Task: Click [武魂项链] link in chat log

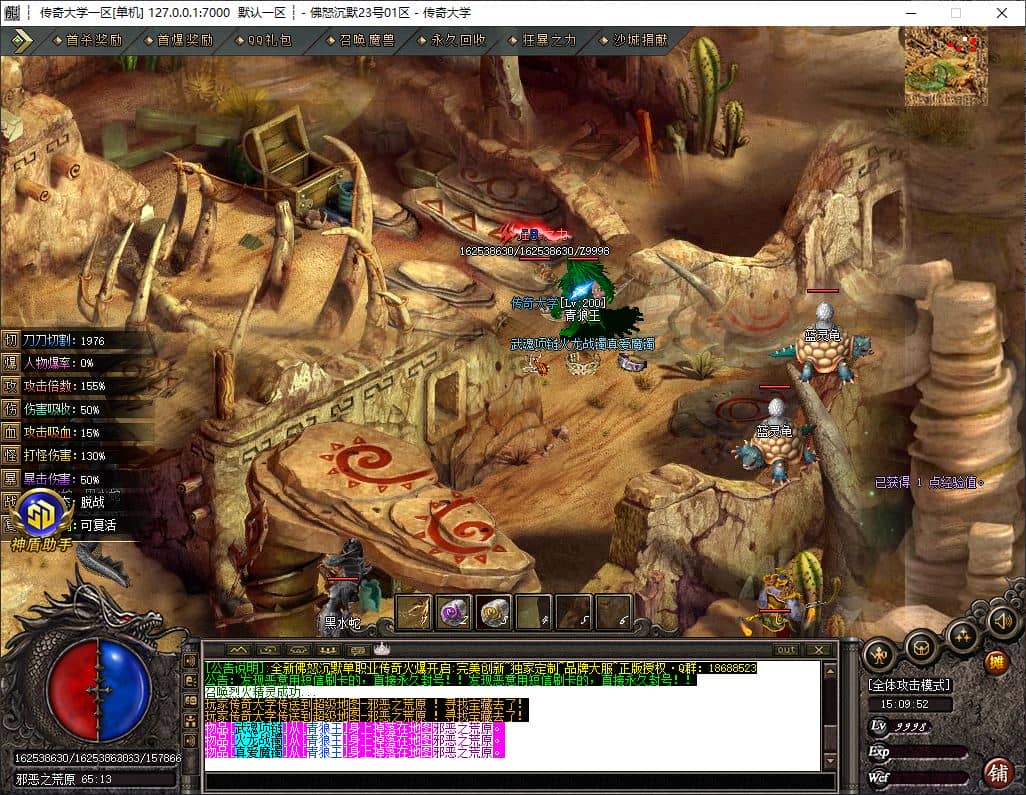Action: tap(256, 728)
